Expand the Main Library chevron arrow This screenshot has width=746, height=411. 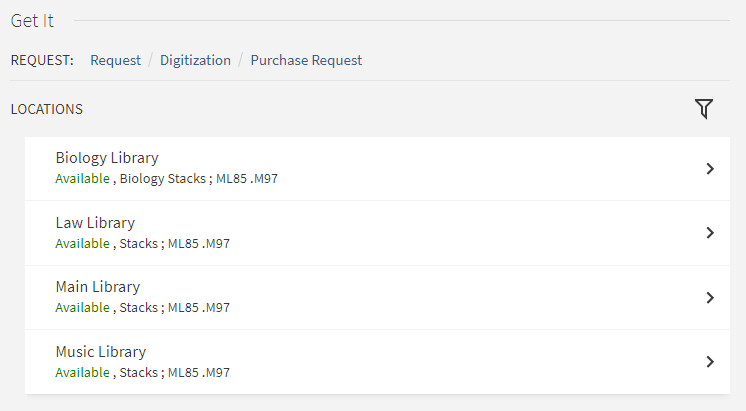710,298
